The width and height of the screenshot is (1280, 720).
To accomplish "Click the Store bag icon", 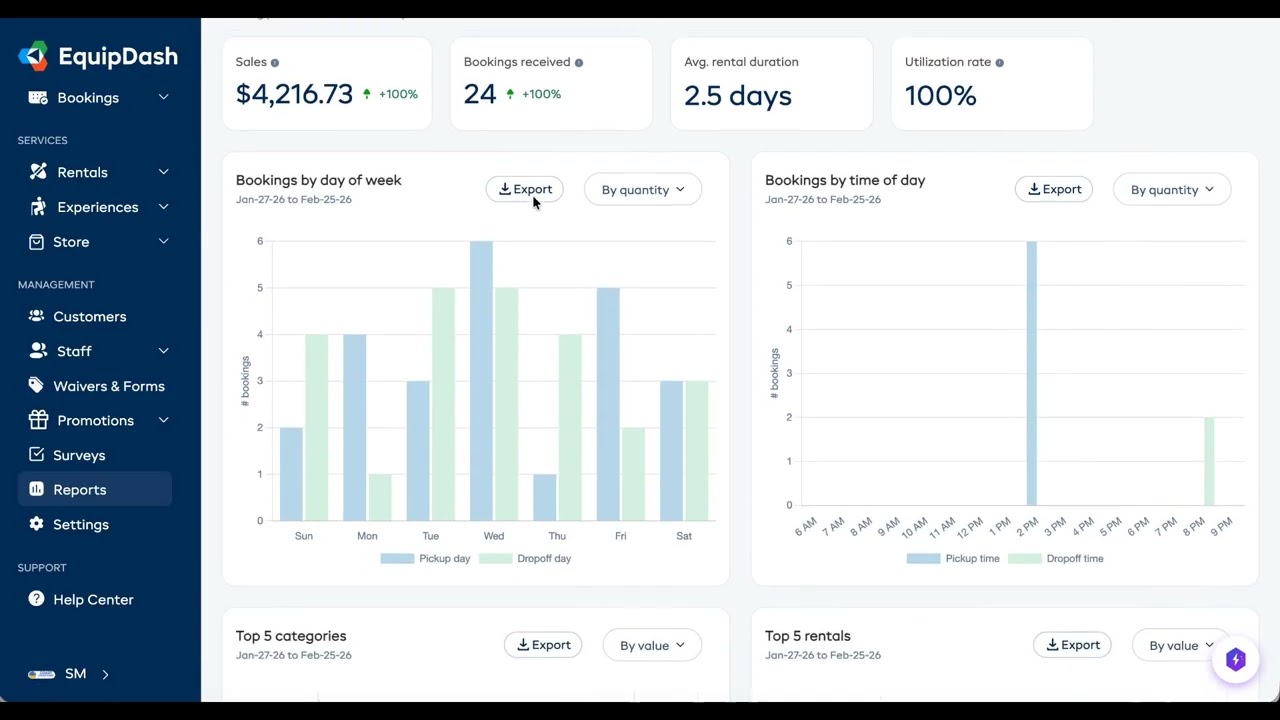I will coord(37,242).
